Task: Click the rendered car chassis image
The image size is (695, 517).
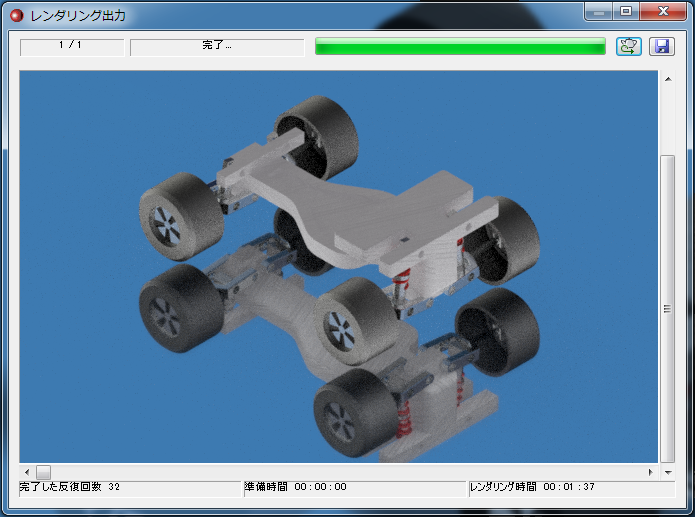Action: click(339, 267)
